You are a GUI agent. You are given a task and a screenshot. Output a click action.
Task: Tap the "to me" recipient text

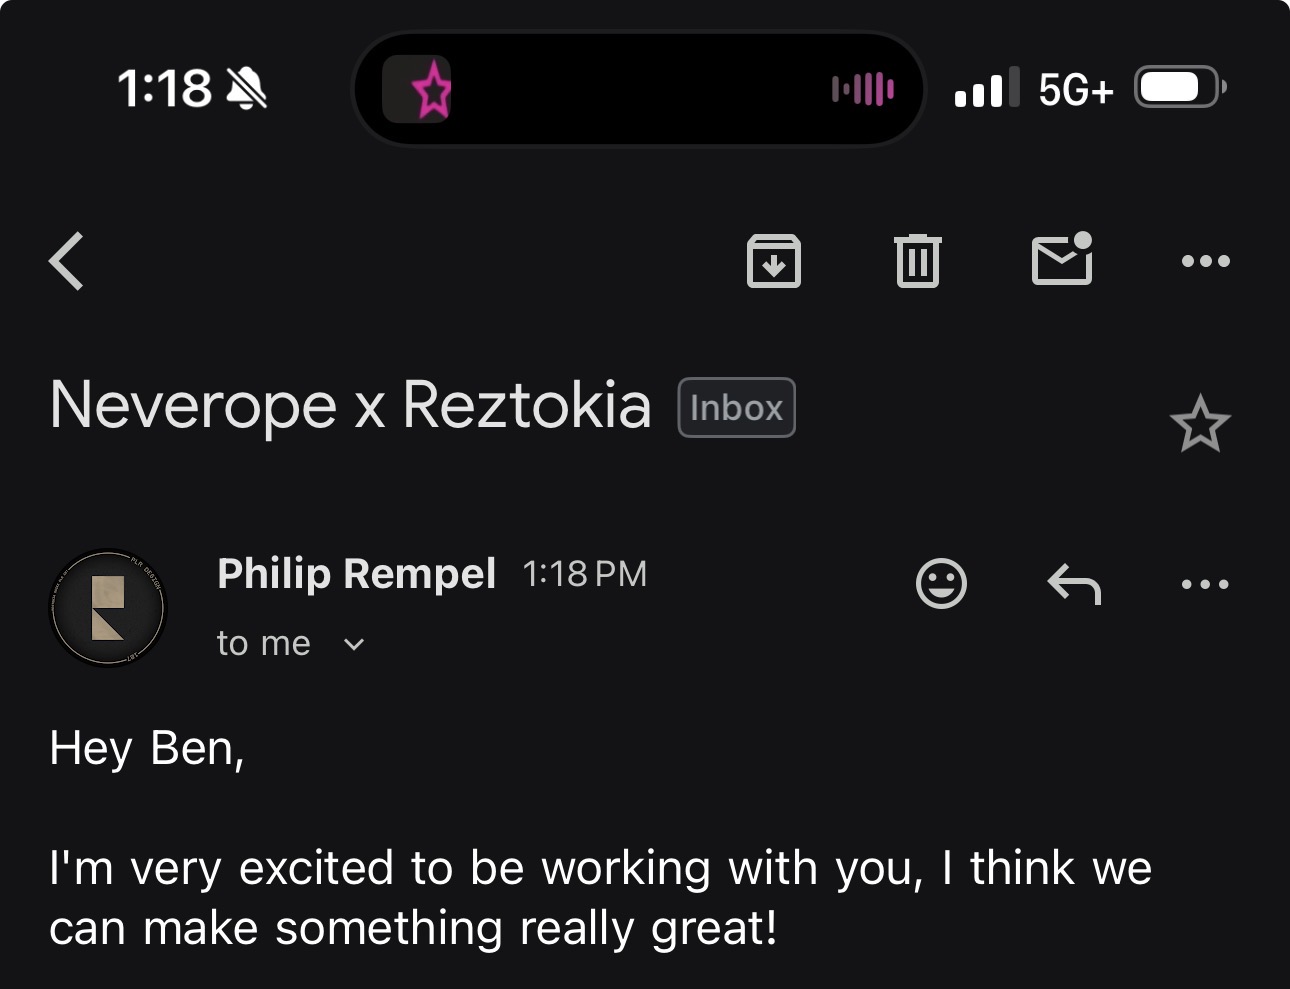264,643
